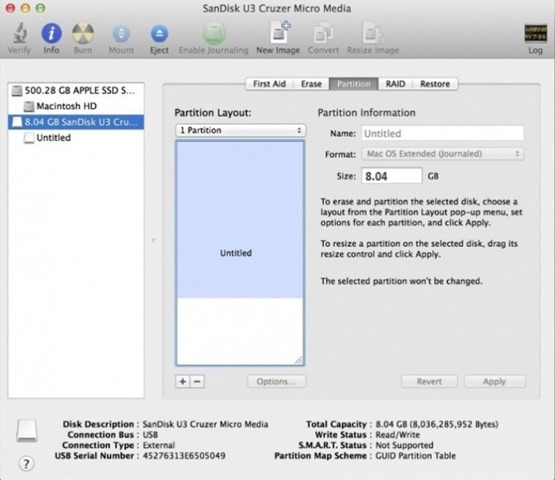Switch to the RAID tab

point(395,84)
